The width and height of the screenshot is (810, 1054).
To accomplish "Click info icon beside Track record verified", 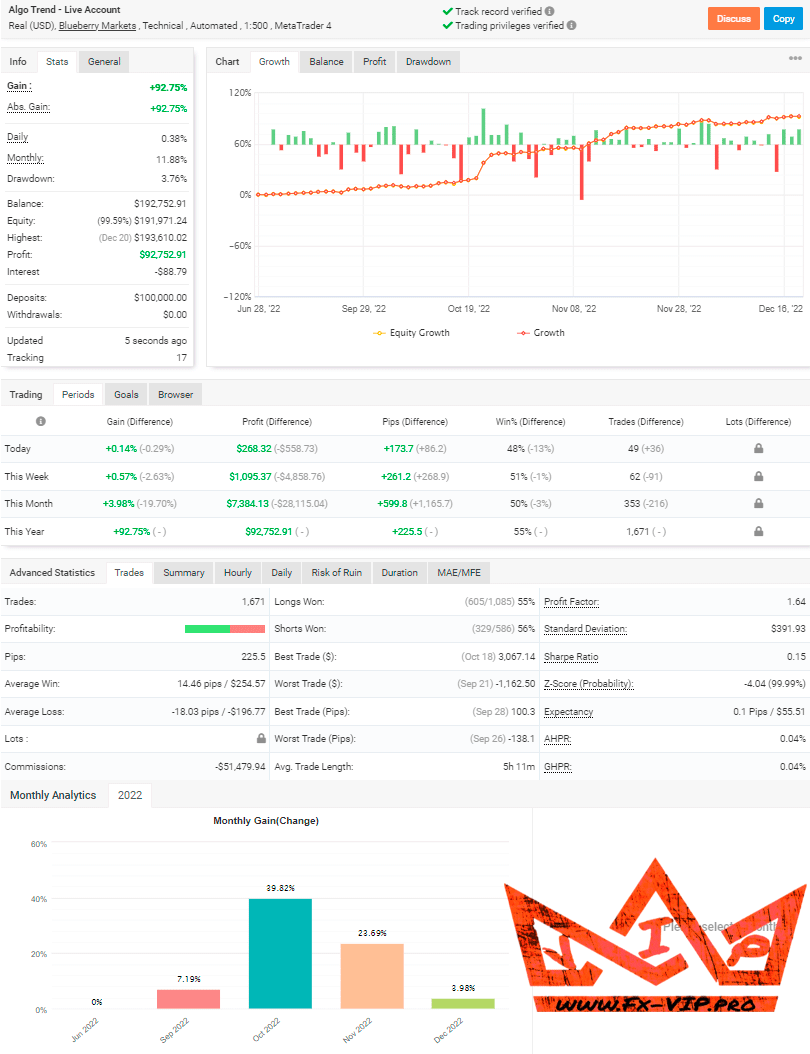I will pos(550,11).
